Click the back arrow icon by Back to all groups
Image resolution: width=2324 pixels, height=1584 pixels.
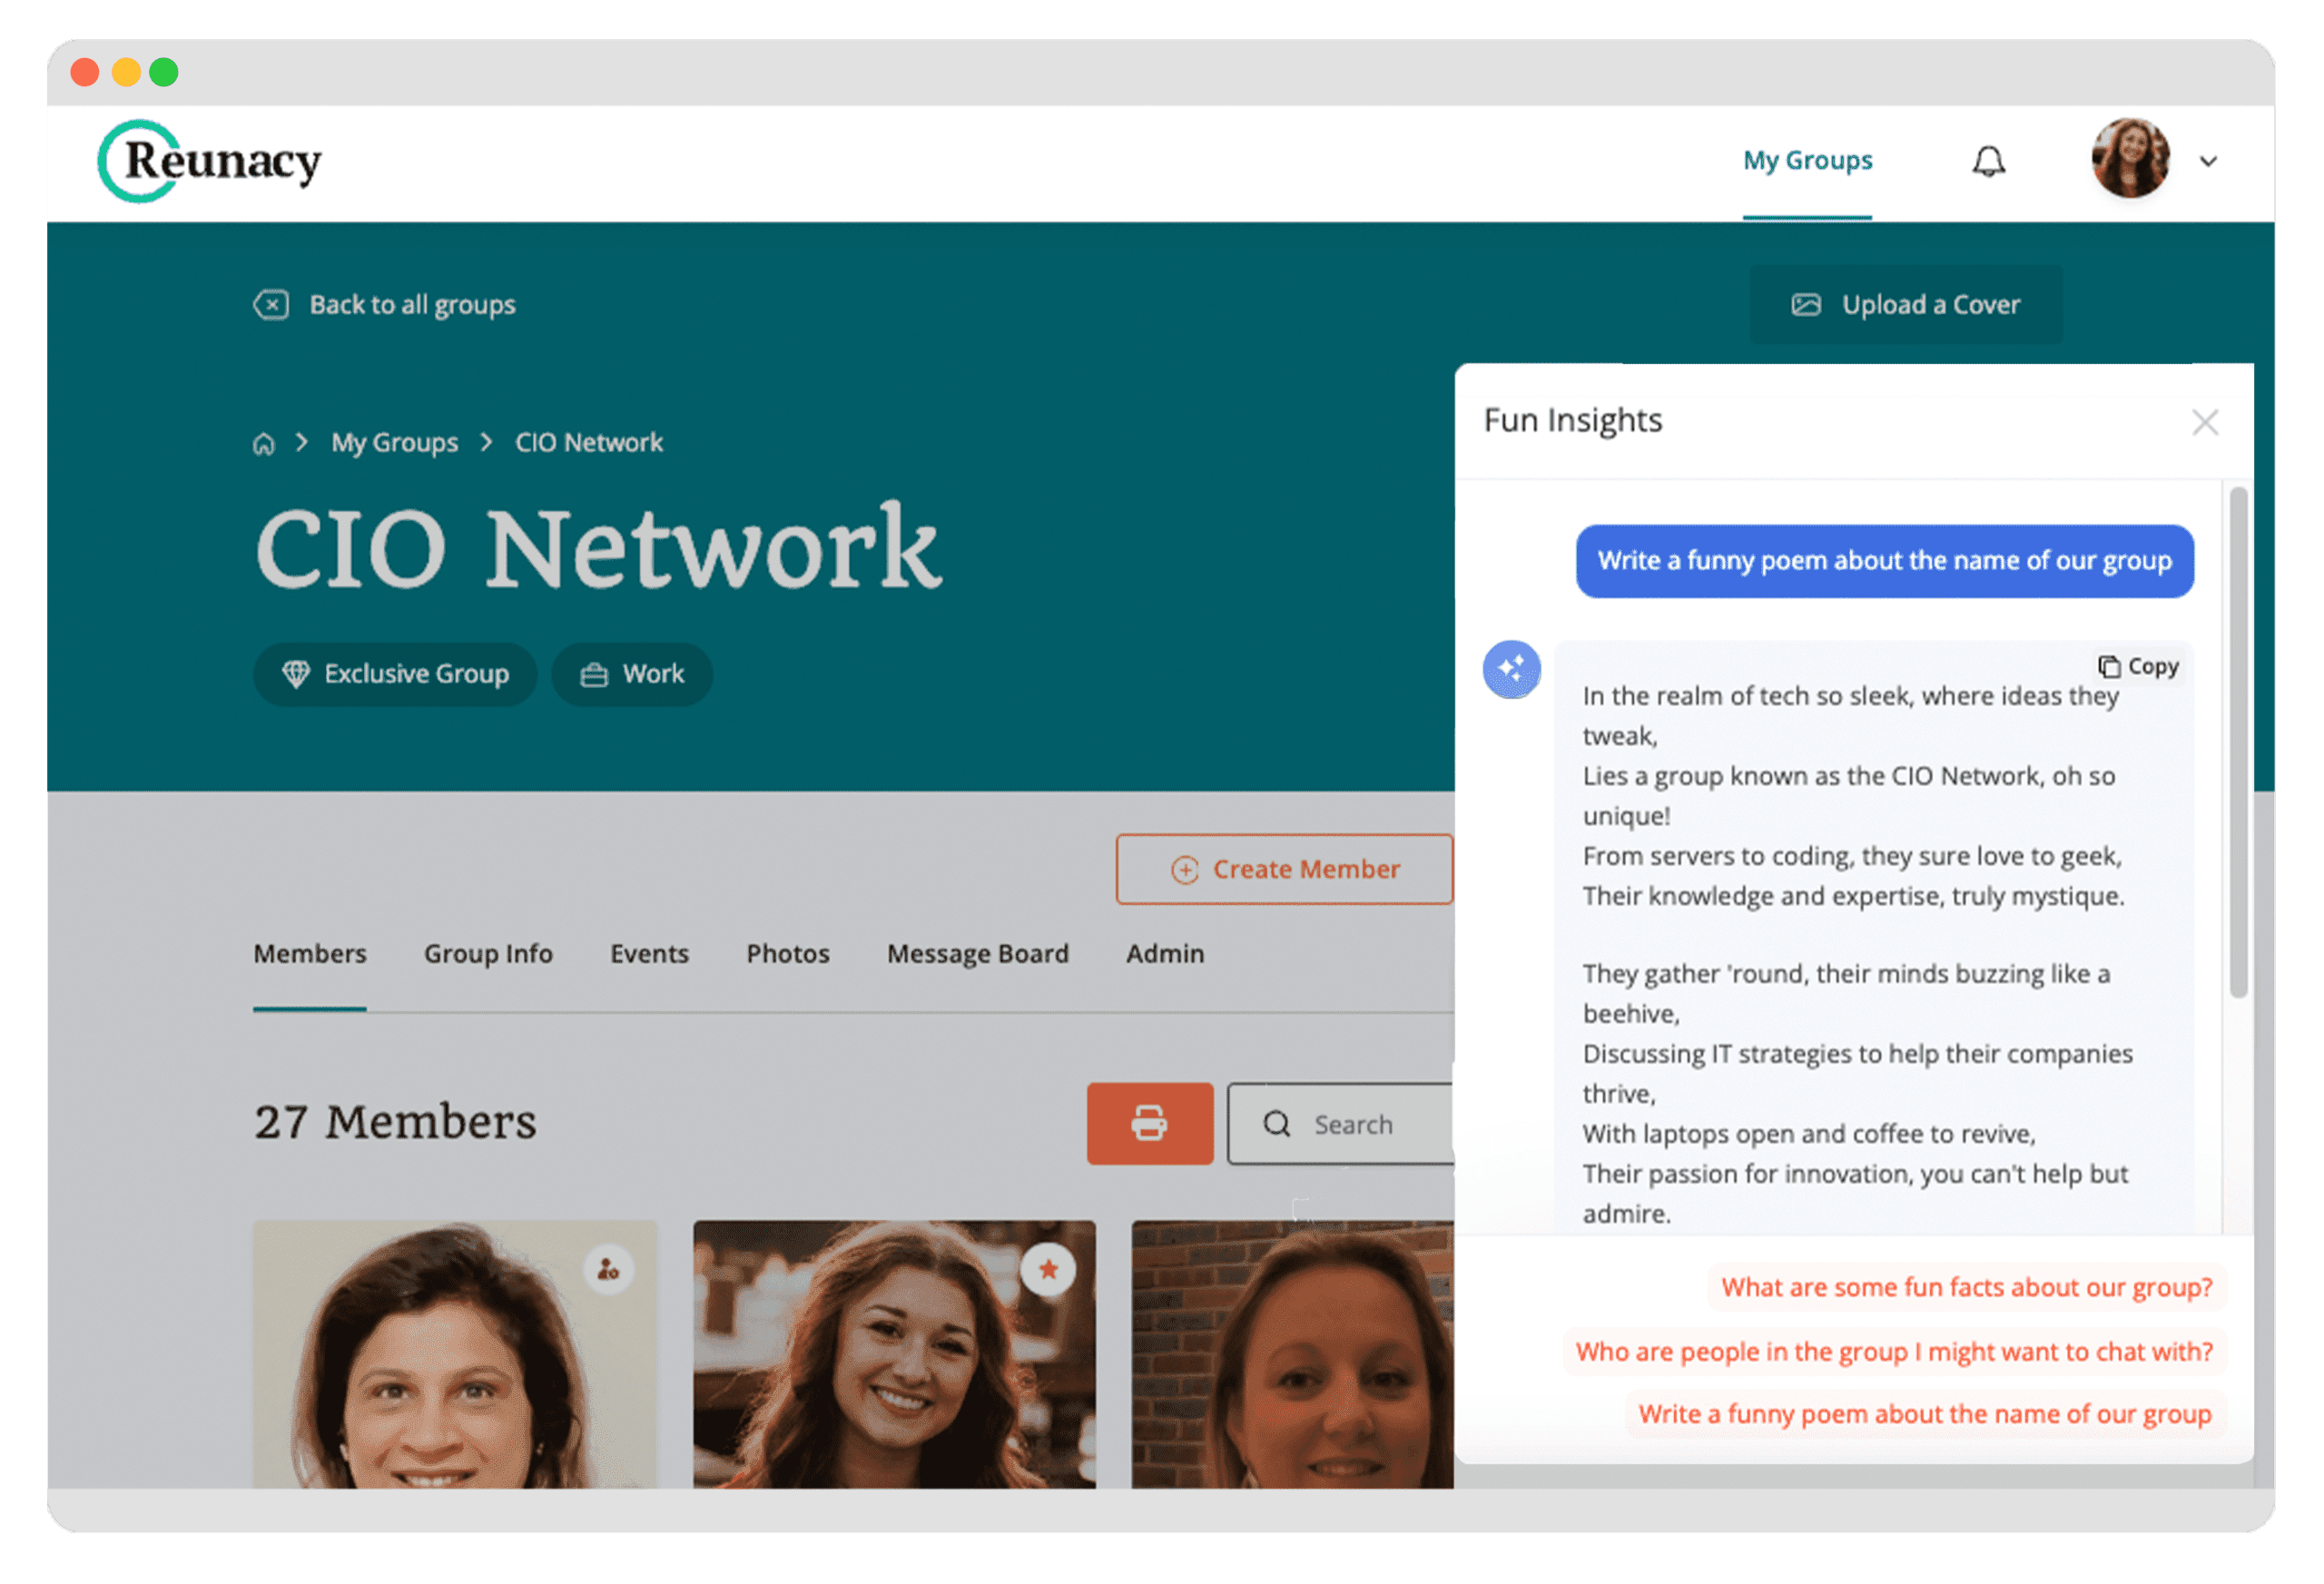click(271, 304)
